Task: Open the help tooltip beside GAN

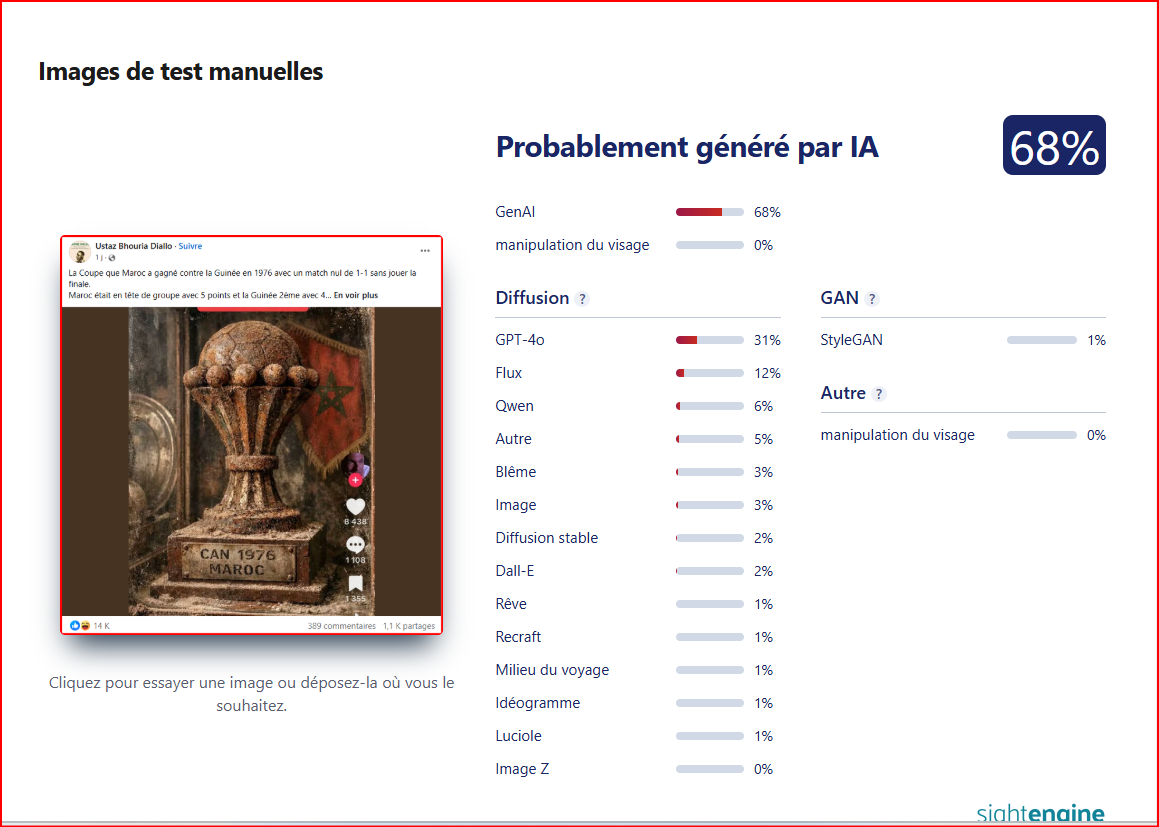Action: [872, 299]
